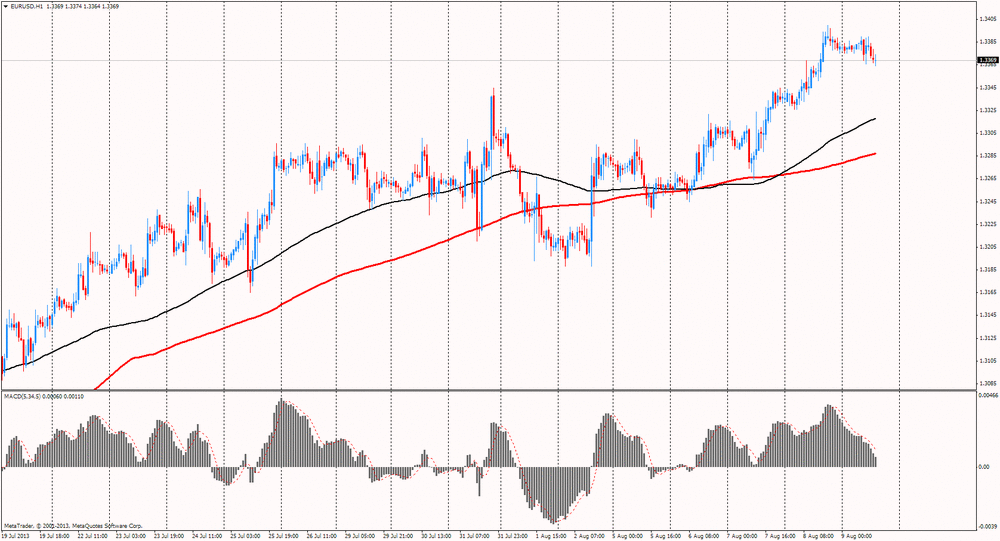Viewport: 1000px width, 541px height.
Task: Click the 1.3385 price scale label
Action: click(x=987, y=41)
